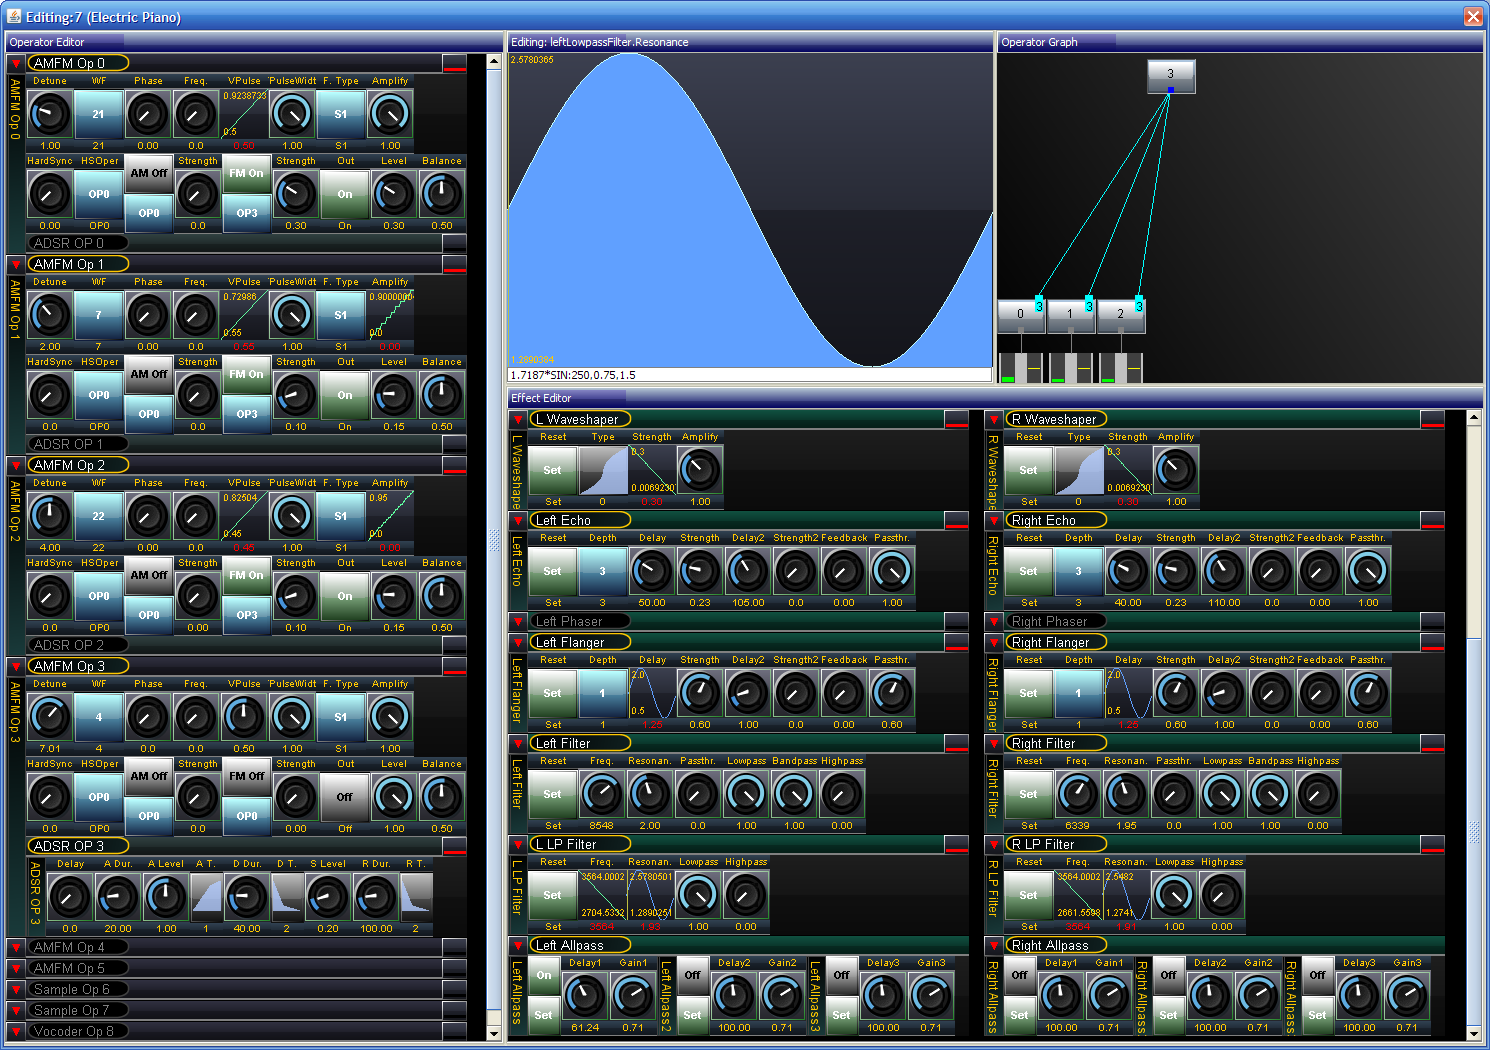This screenshot has width=1490, height=1050.
Task: Click AMFM Op 1 waveform selector 7
Action: pyautogui.click(x=99, y=315)
